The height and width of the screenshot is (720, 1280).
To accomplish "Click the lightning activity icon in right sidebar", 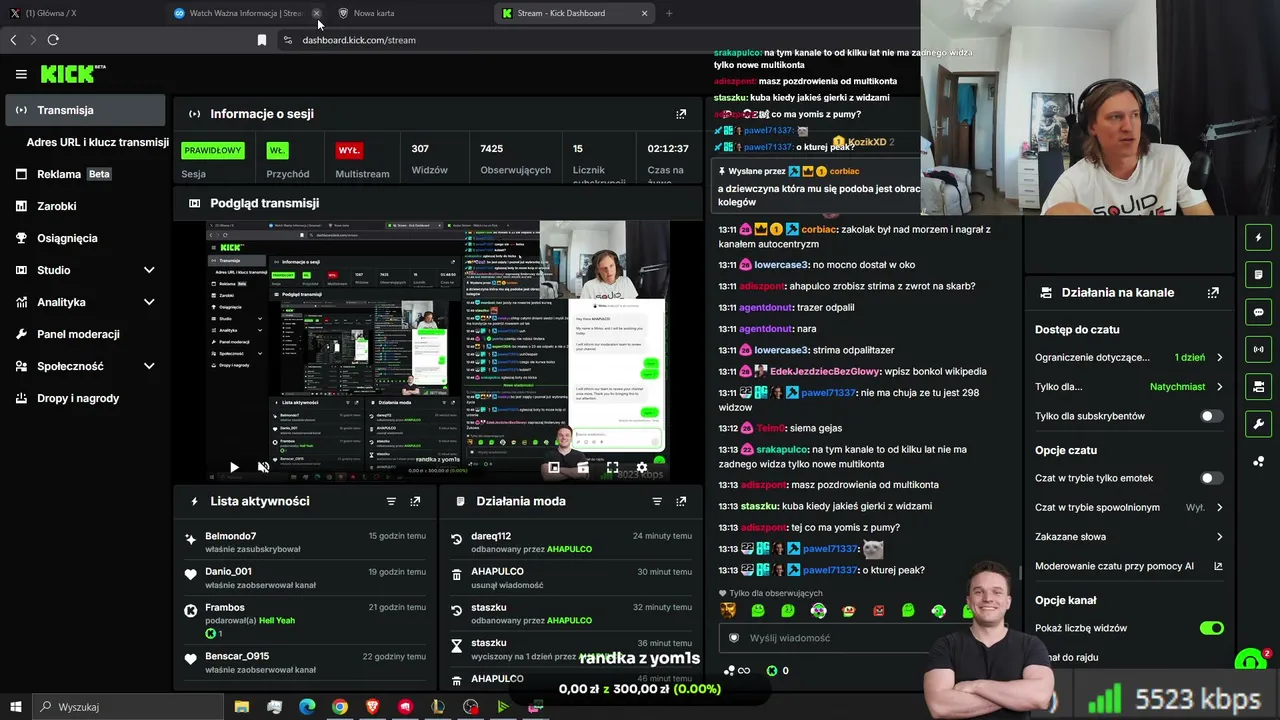I will point(1258,238).
